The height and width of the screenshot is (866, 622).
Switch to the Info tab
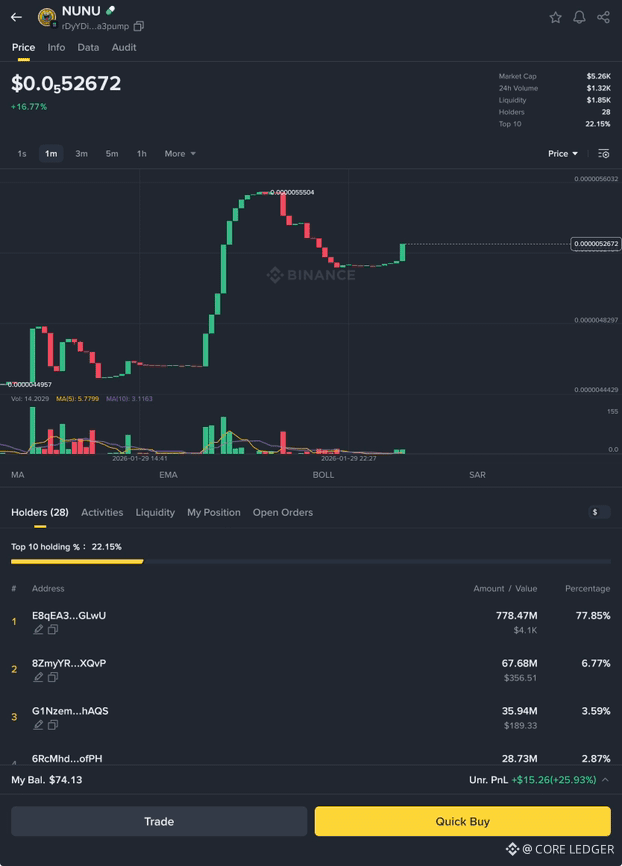click(x=56, y=47)
